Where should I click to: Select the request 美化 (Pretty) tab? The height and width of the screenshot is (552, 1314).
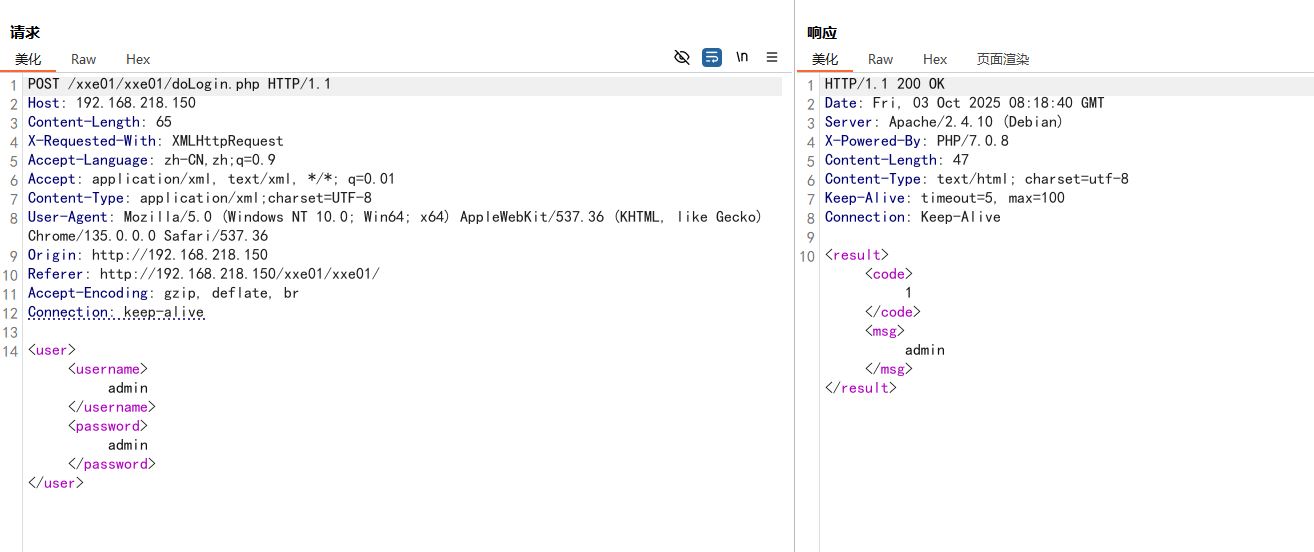pos(28,59)
